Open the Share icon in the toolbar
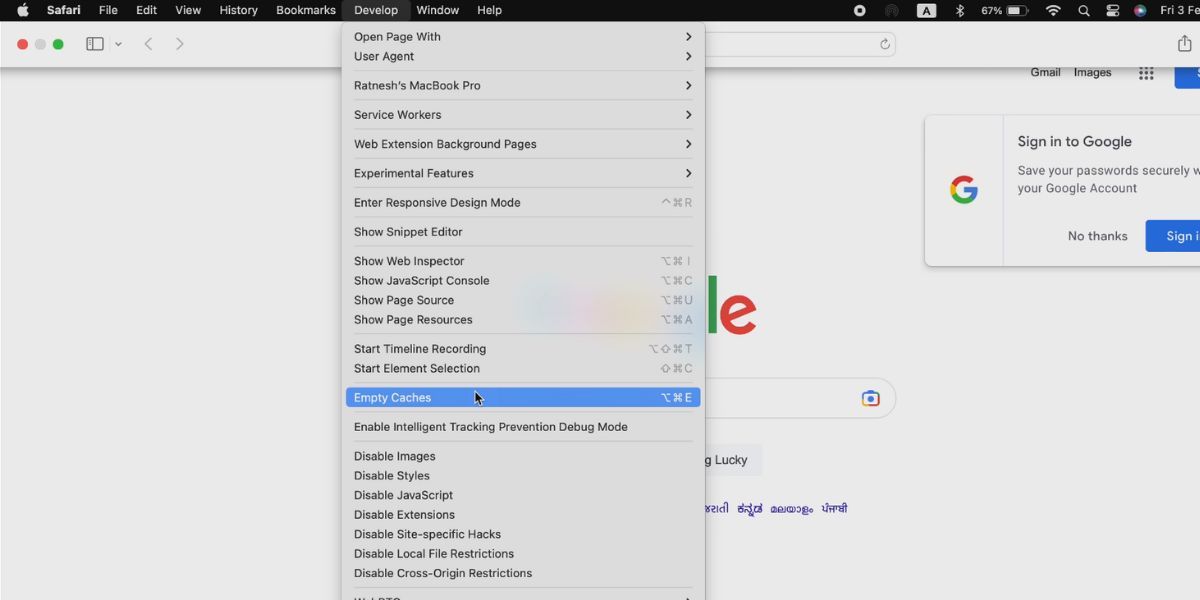The width and height of the screenshot is (1200, 600). (x=1185, y=44)
